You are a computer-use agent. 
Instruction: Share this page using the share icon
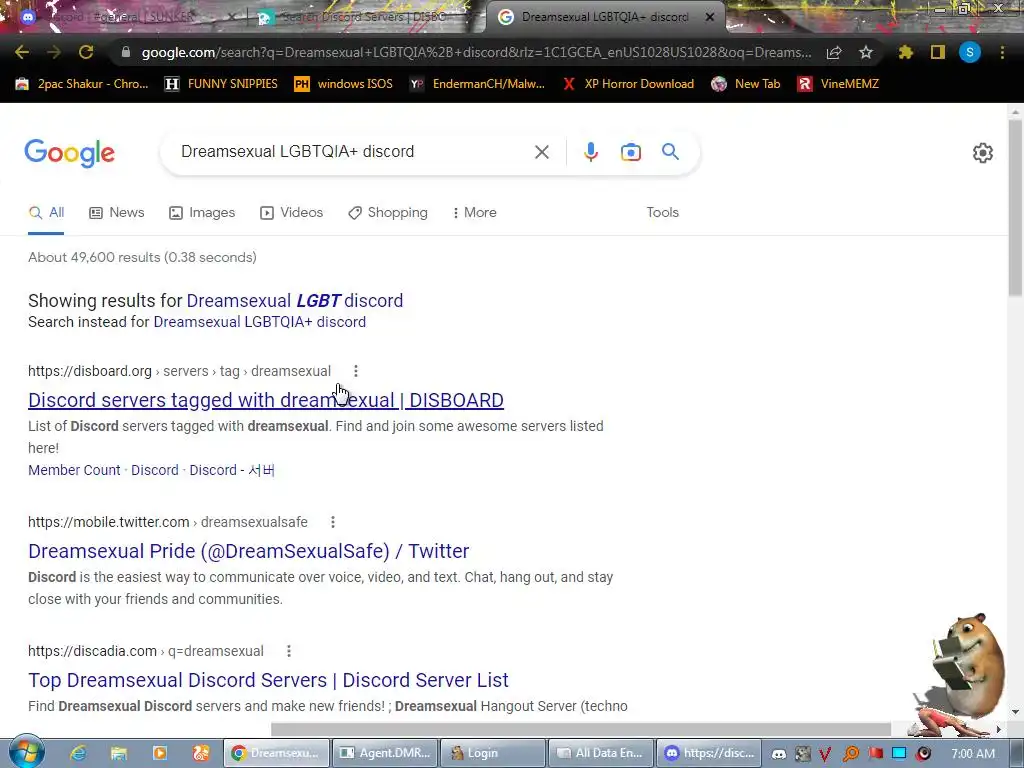tap(834, 52)
